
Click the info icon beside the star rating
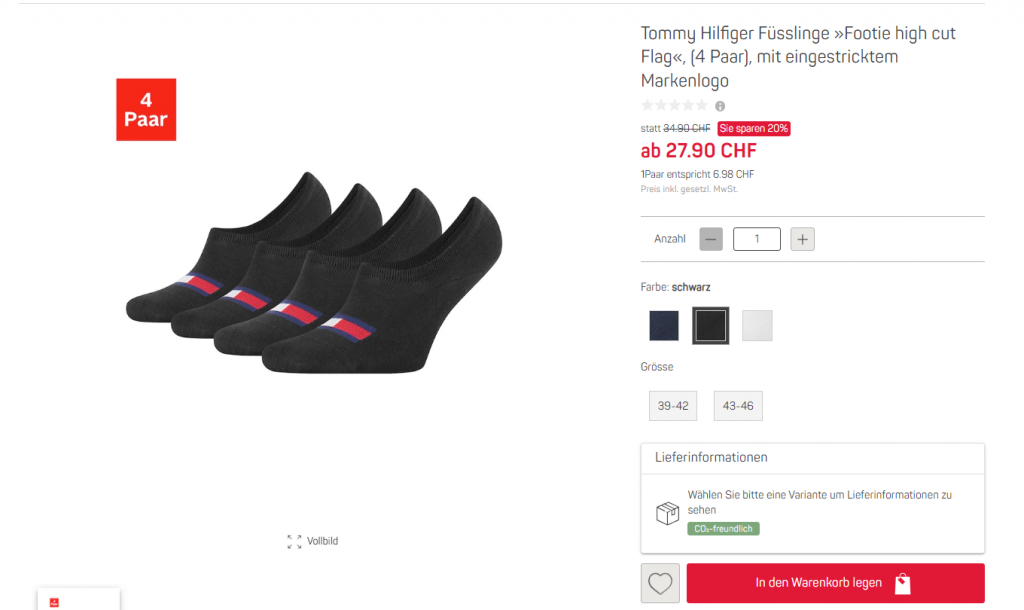coord(720,106)
